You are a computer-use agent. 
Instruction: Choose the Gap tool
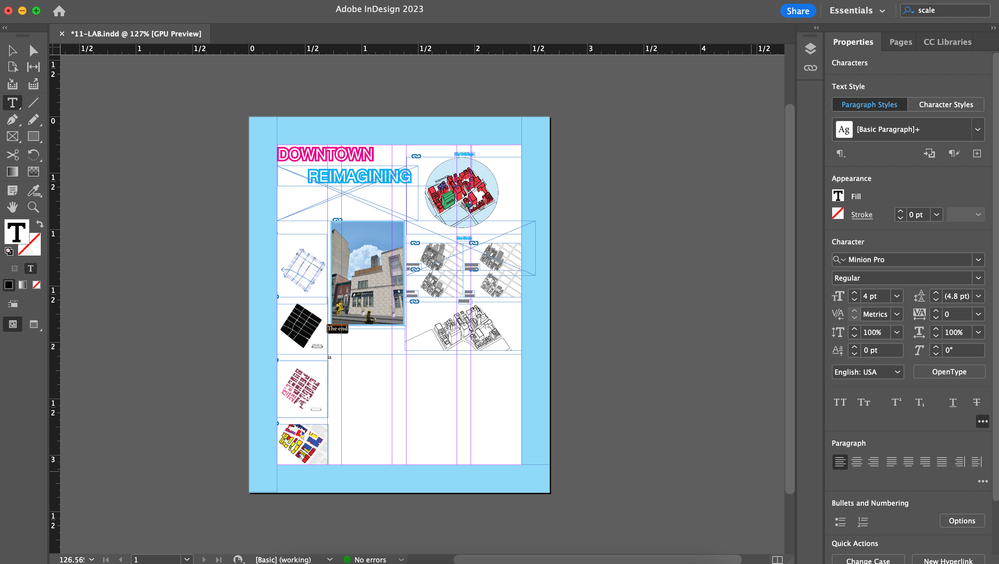click(34, 67)
